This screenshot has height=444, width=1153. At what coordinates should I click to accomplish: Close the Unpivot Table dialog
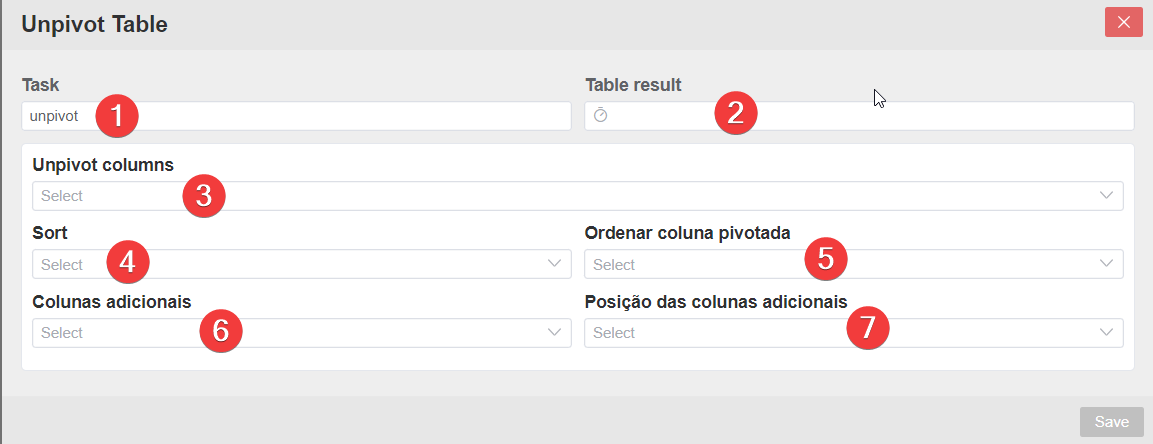coord(1124,22)
